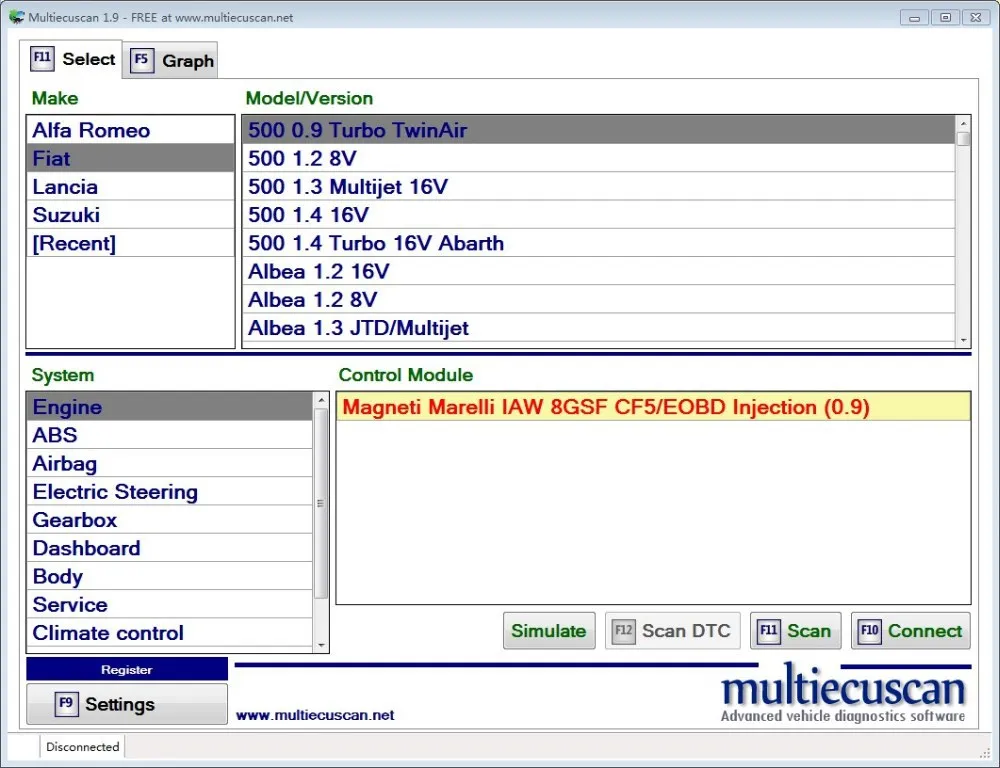
Task: Click the Simulate button
Action: coord(549,631)
